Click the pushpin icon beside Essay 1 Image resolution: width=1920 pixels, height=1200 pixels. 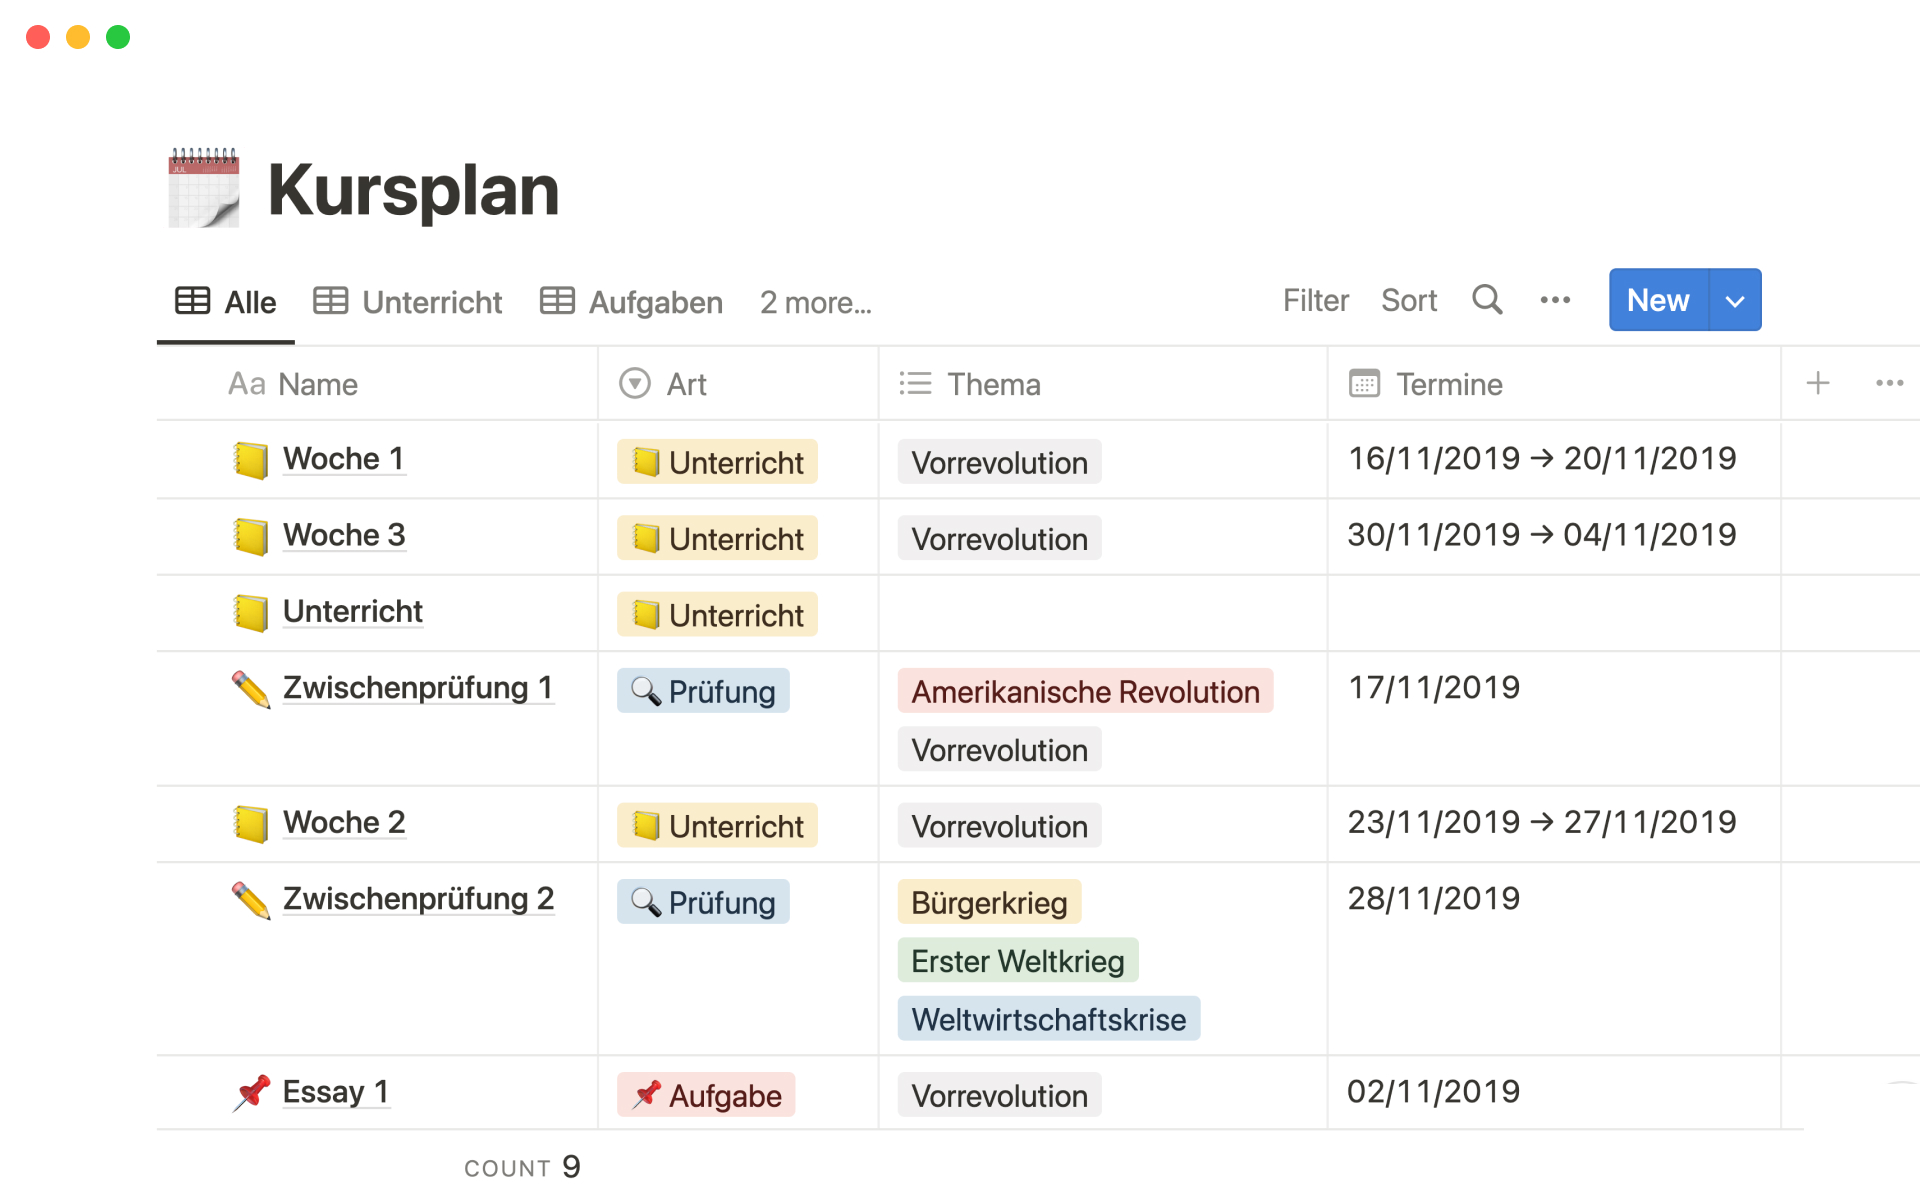click(251, 1092)
